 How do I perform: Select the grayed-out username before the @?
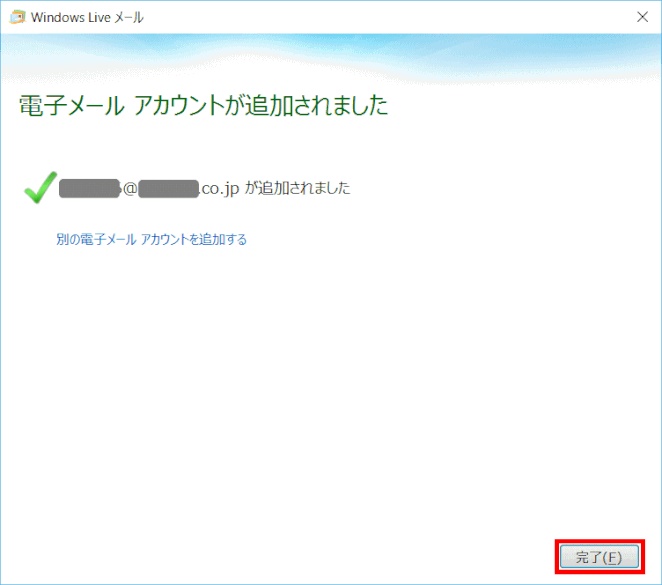pos(90,189)
